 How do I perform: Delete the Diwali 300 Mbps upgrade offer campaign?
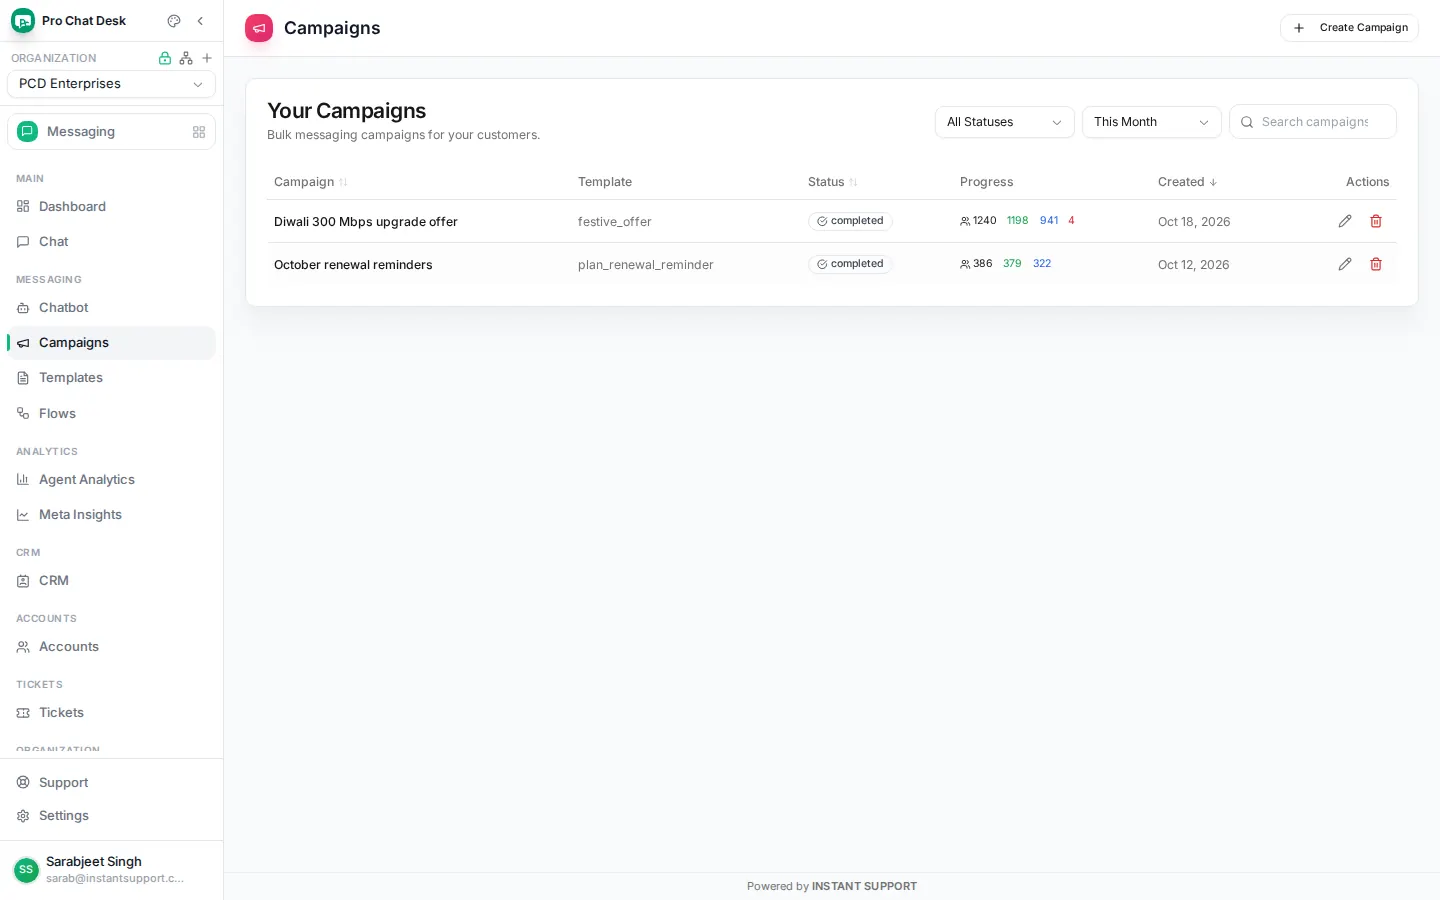1376,221
